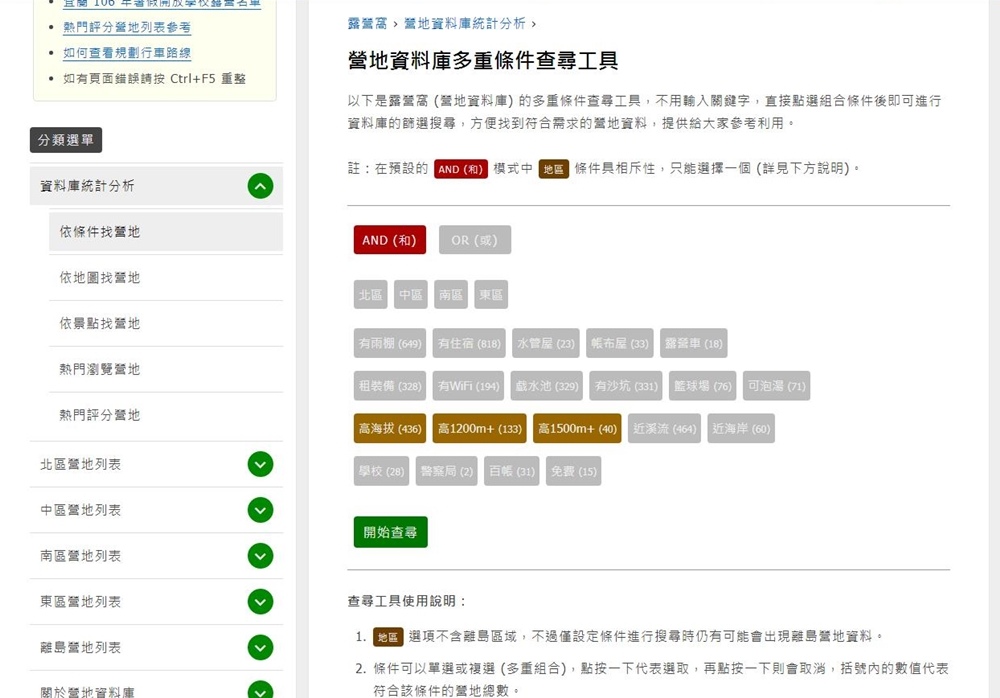Viewport: 1000px width, 698px height.
Task: Toggle the 帳布屋 (33) filter
Action: [619, 343]
